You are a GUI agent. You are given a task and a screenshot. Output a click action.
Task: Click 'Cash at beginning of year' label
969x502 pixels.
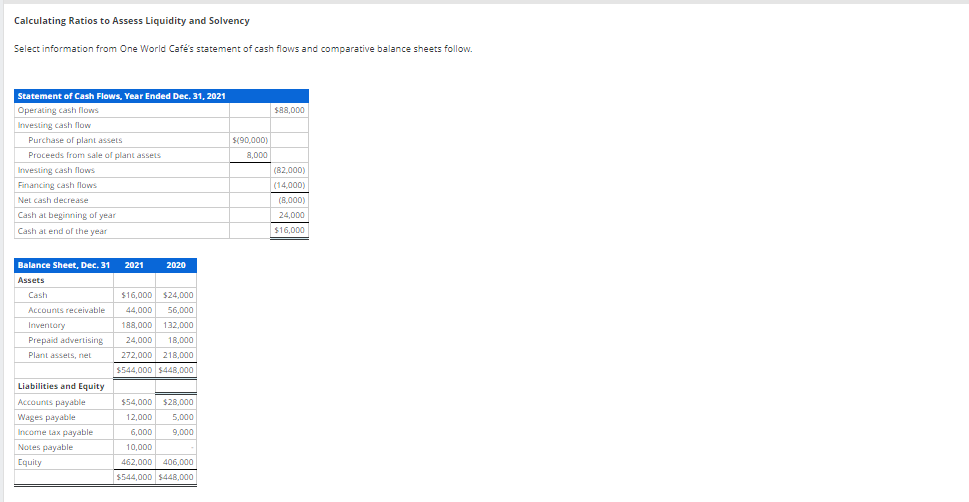pyautogui.click(x=67, y=215)
